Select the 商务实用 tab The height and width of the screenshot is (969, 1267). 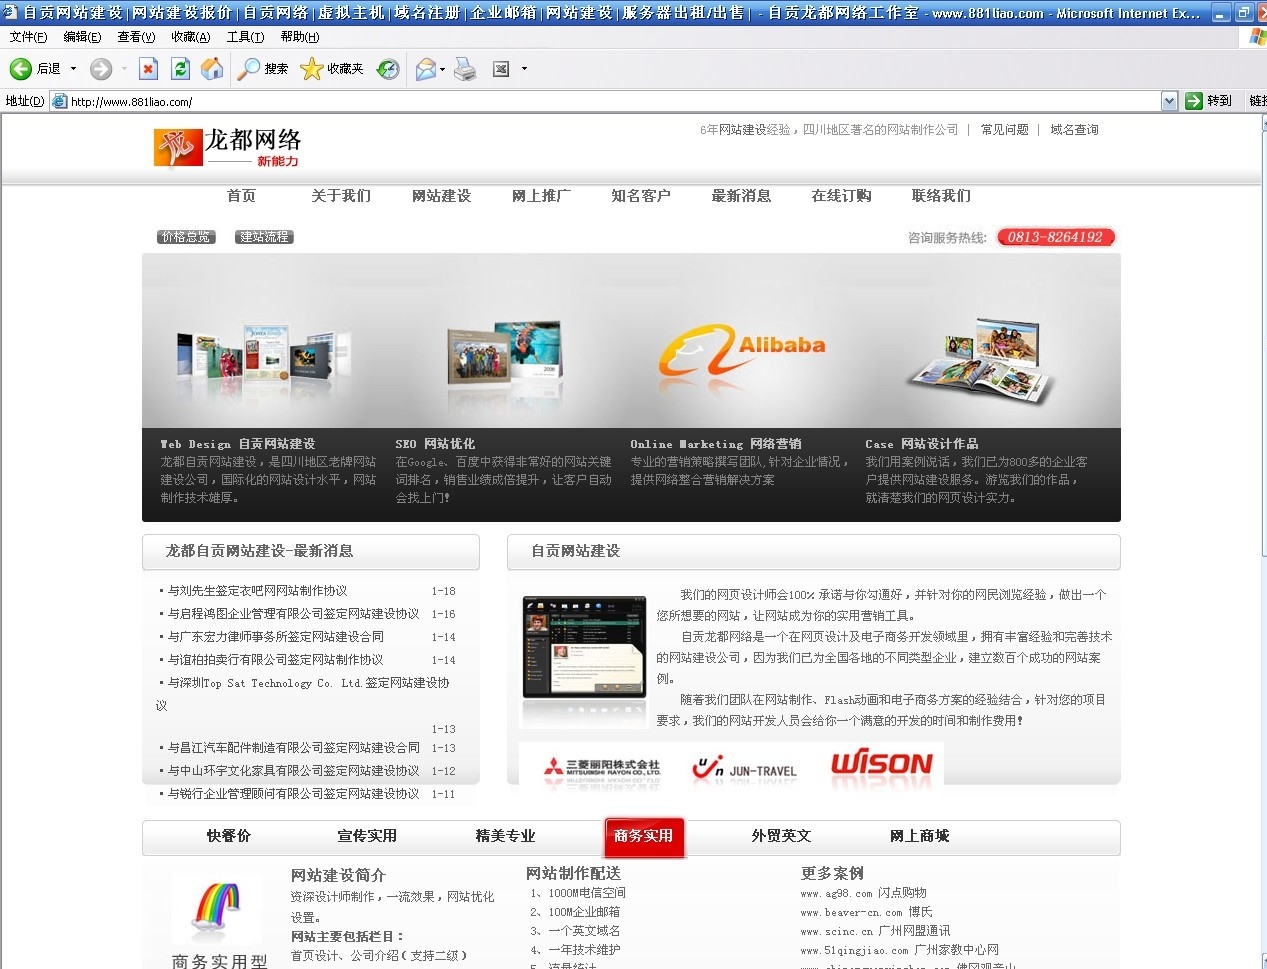tap(644, 836)
